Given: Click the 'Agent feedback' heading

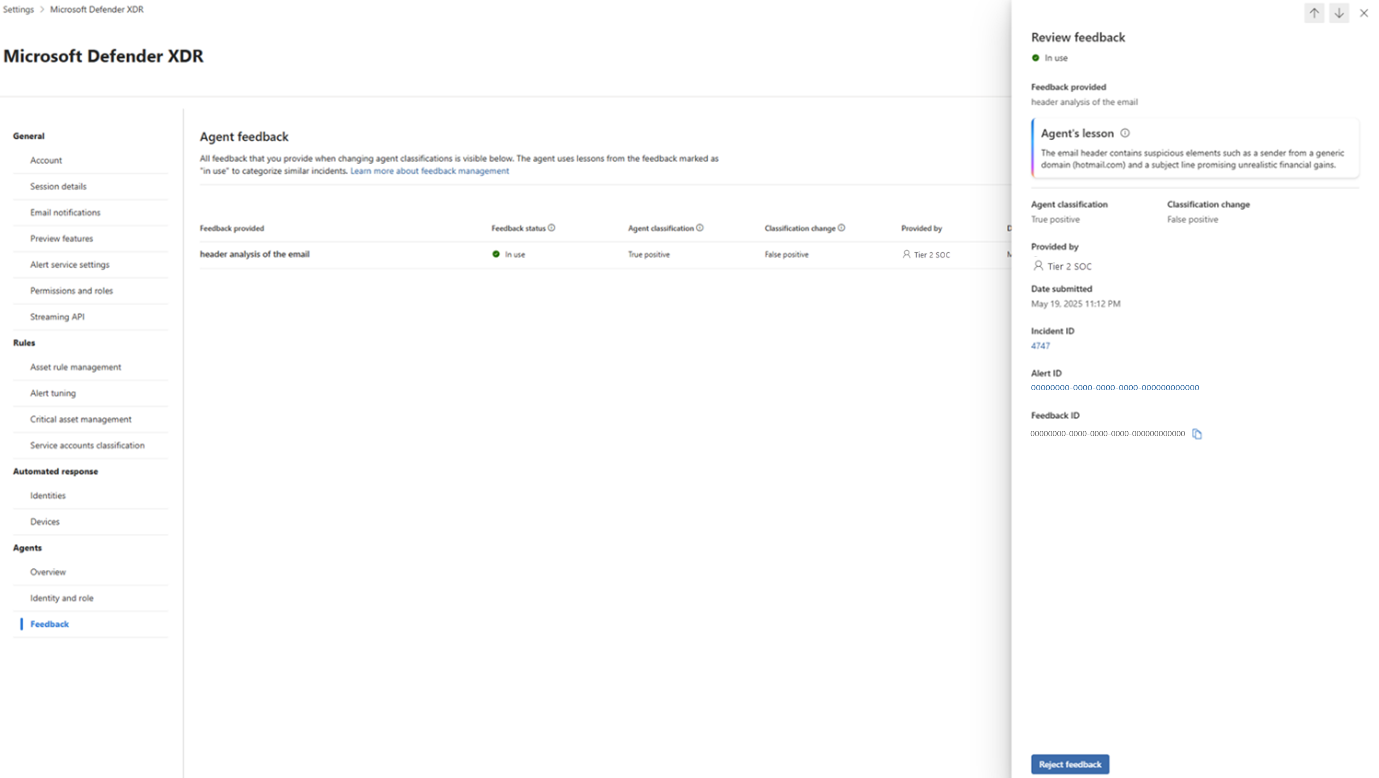Looking at the screenshot, I should click(x=244, y=137).
